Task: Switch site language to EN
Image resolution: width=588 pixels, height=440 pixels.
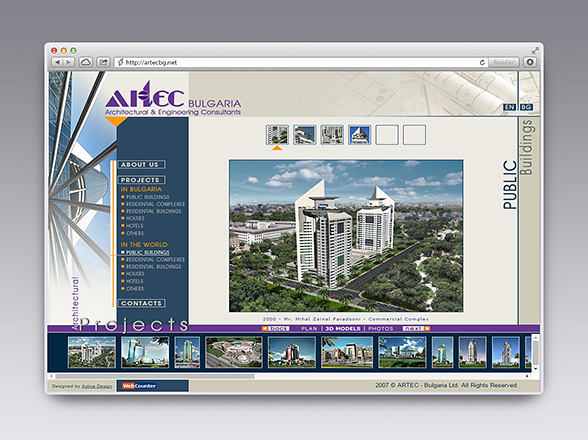Action: [x=509, y=107]
